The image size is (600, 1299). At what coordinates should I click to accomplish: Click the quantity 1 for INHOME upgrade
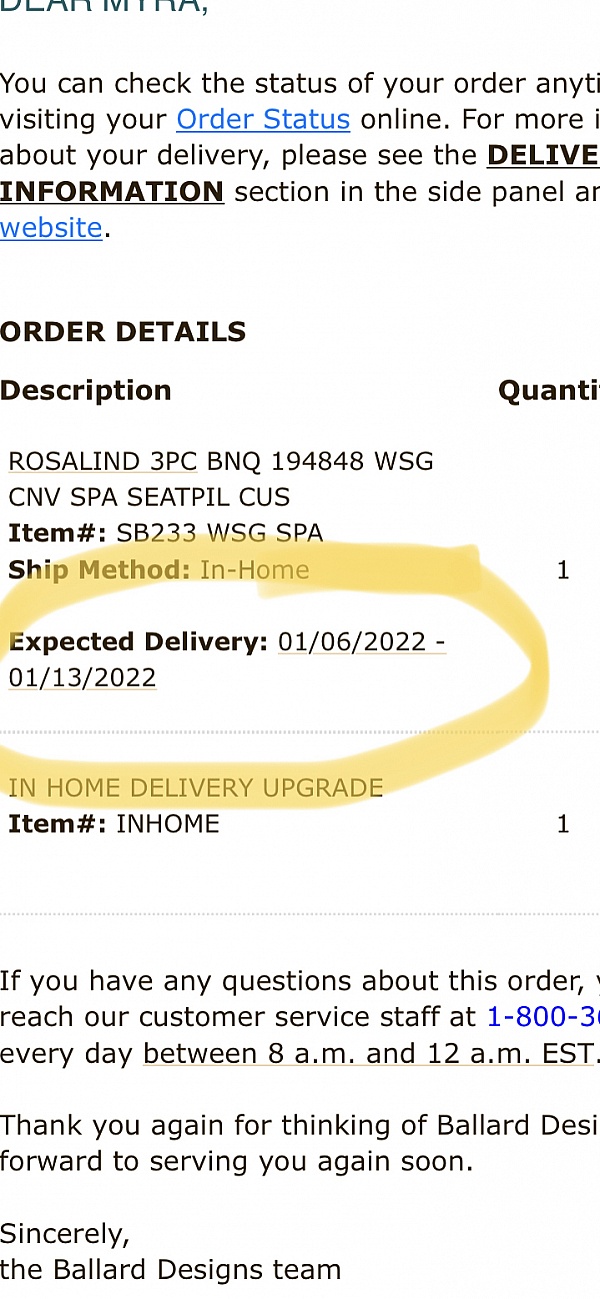pyautogui.click(x=563, y=824)
